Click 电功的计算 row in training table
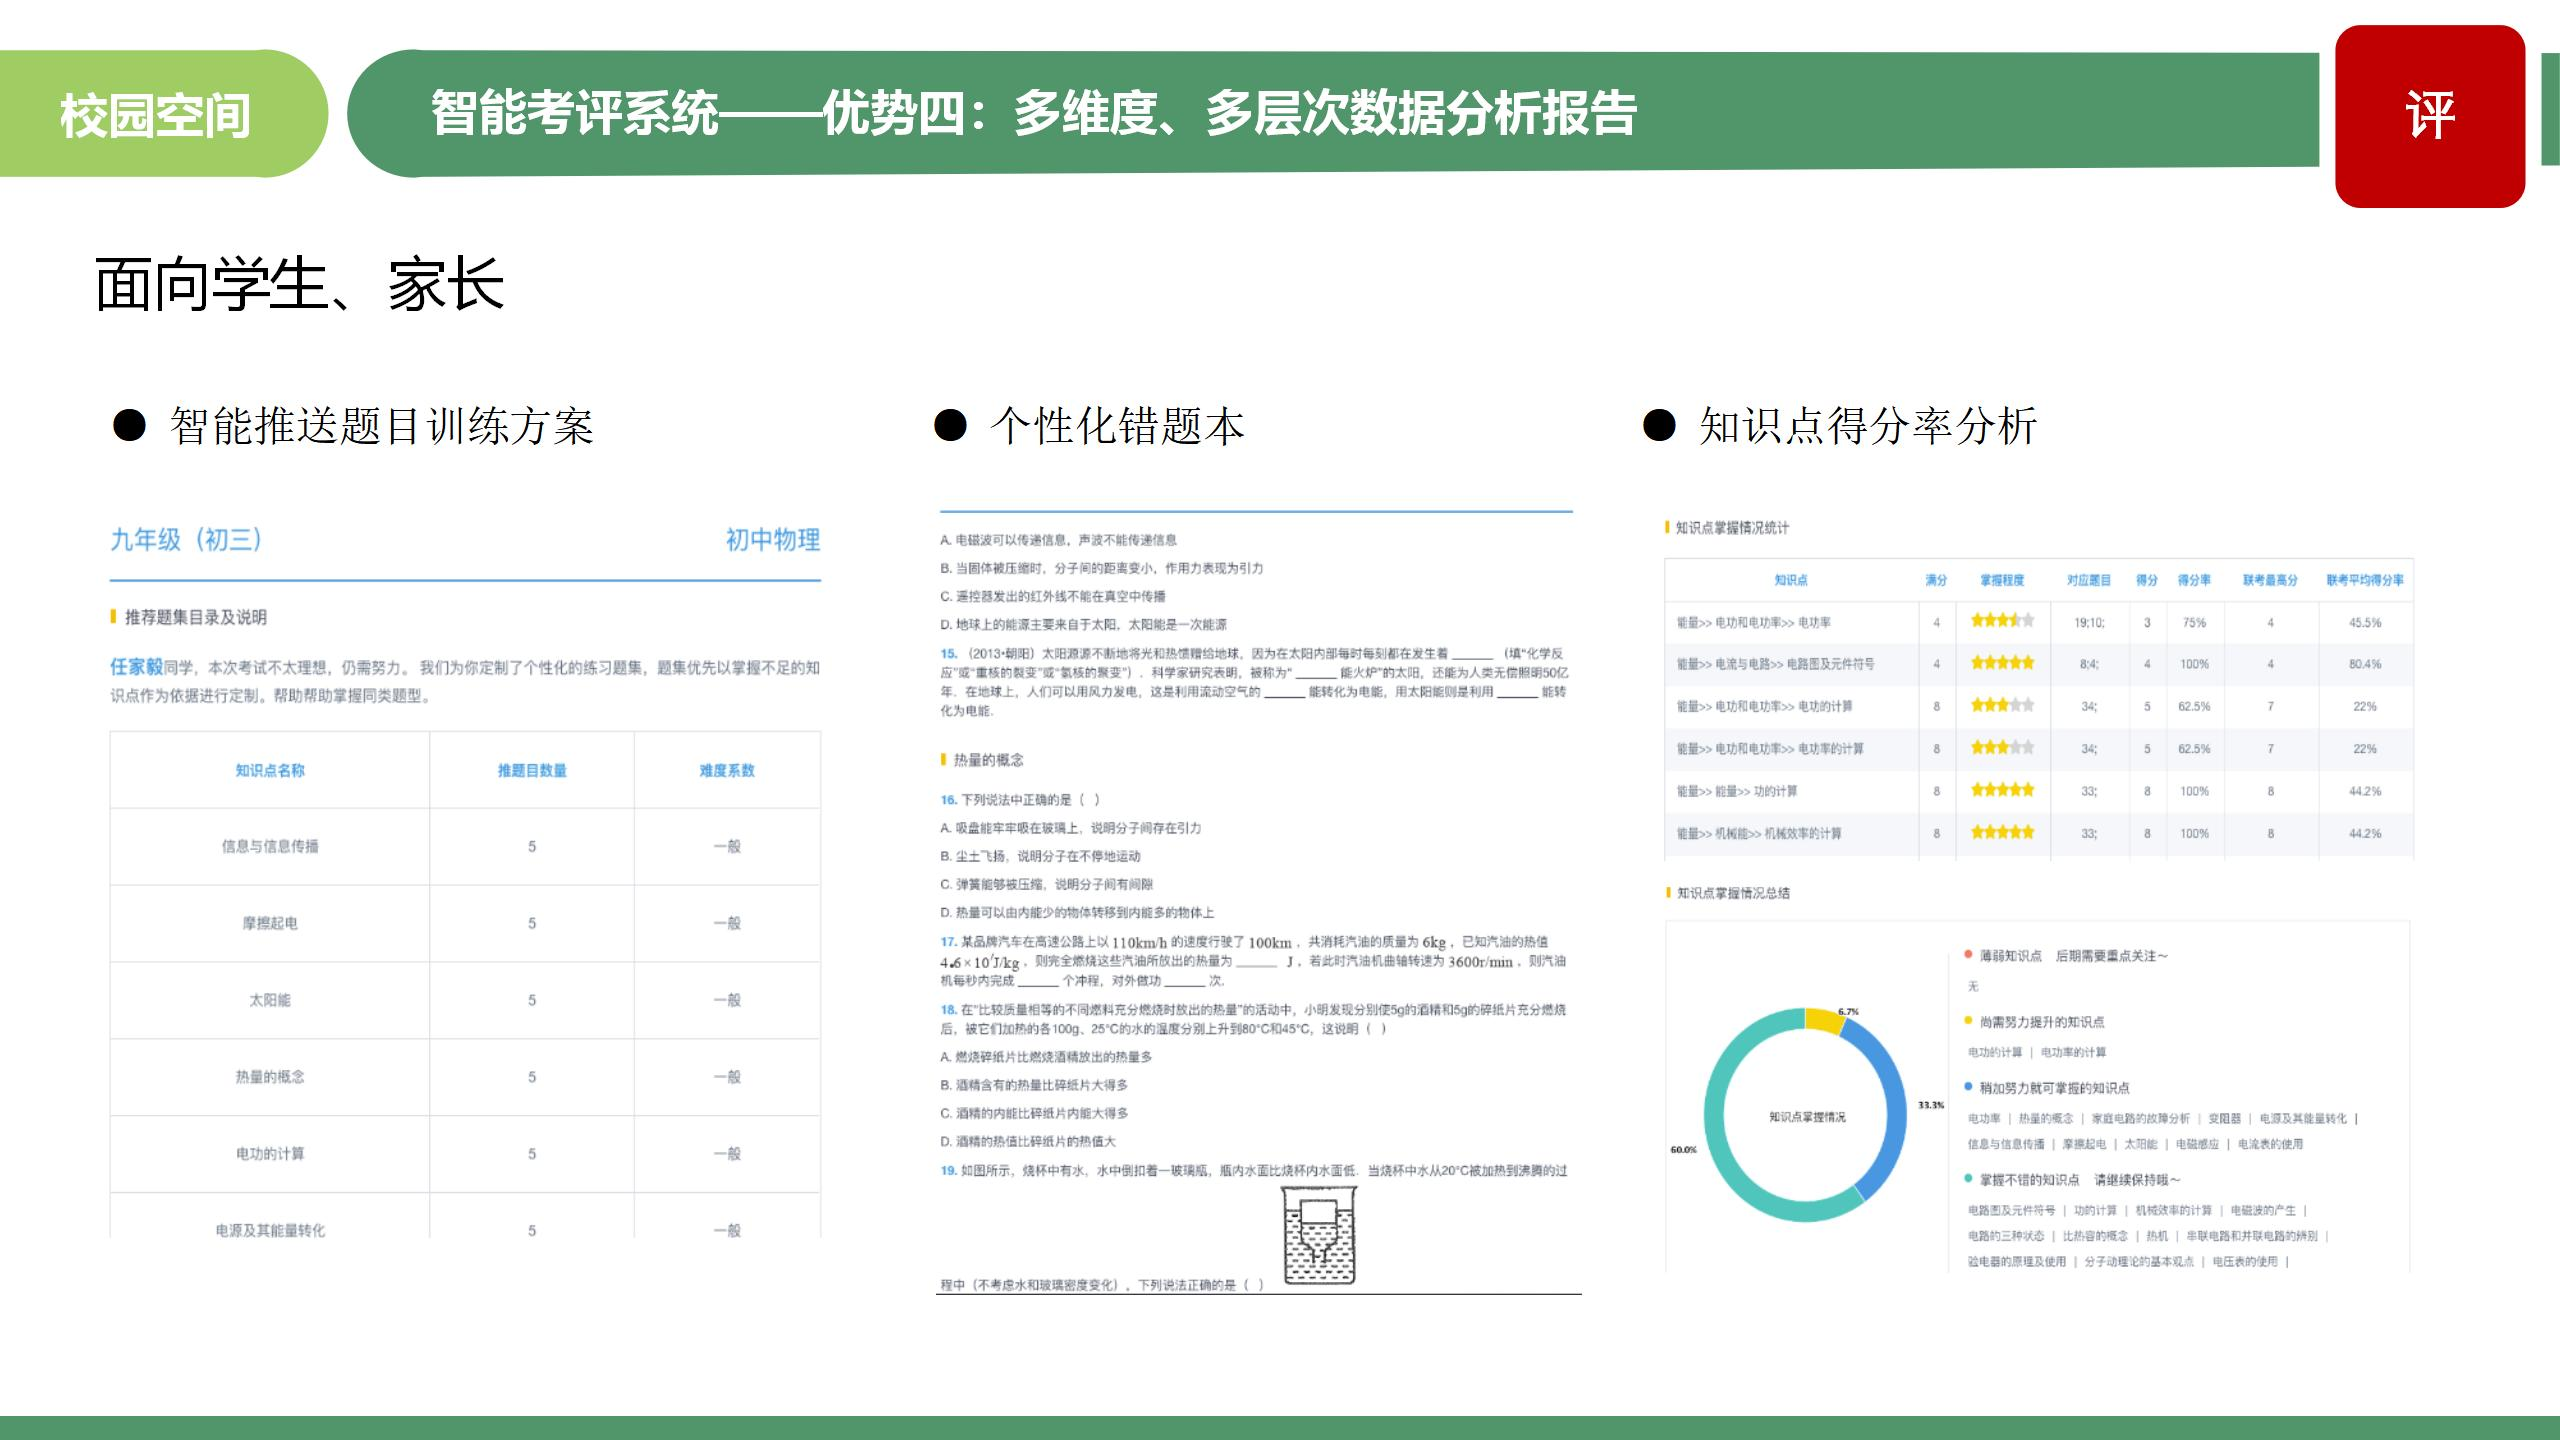2560x1440 pixels. click(x=465, y=1154)
